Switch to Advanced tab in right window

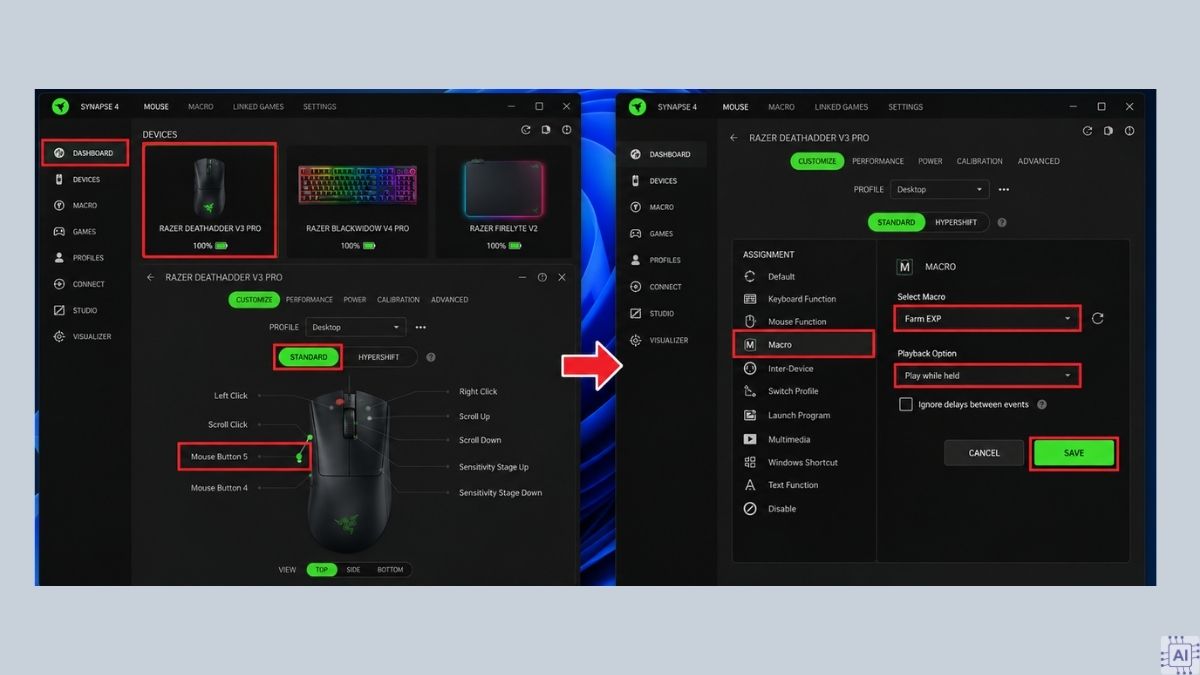coord(1039,161)
